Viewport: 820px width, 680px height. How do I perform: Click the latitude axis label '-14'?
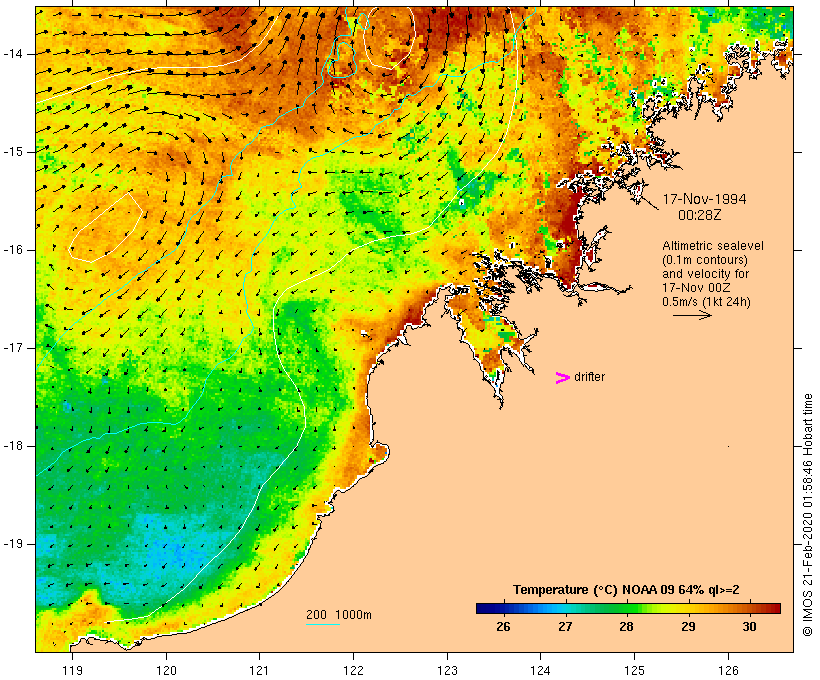[13, 54]
